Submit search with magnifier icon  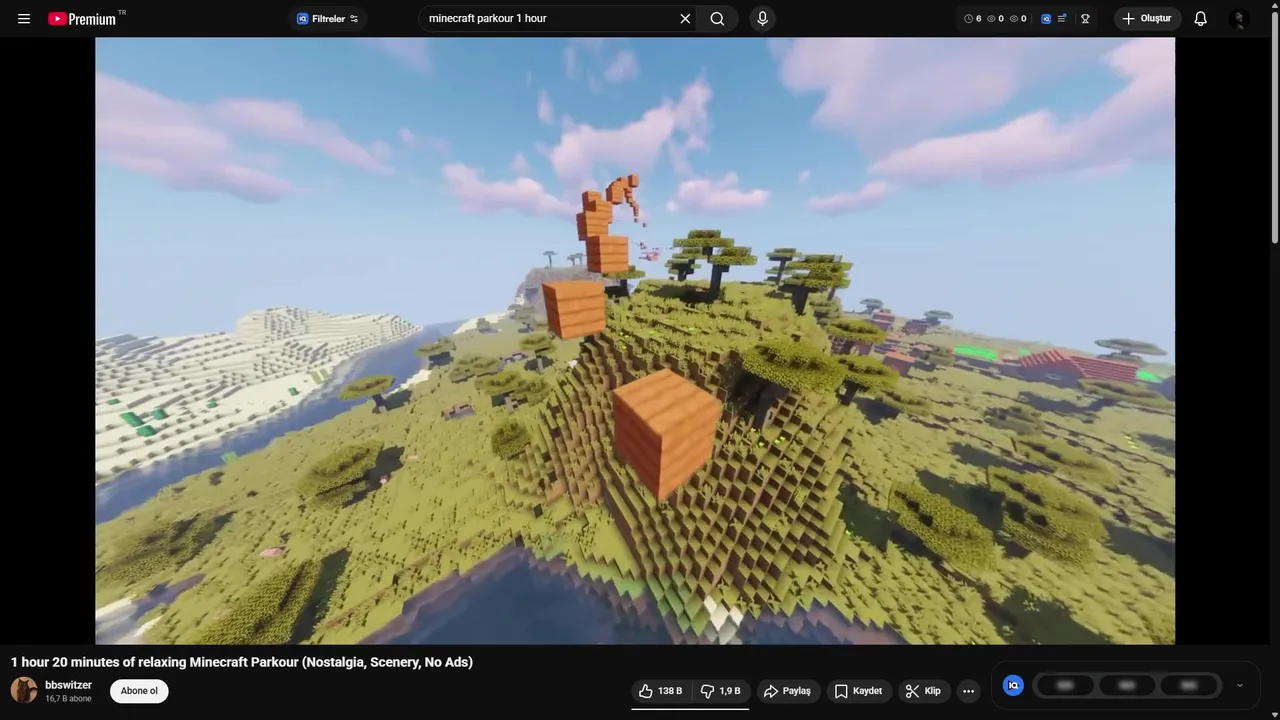717,19
